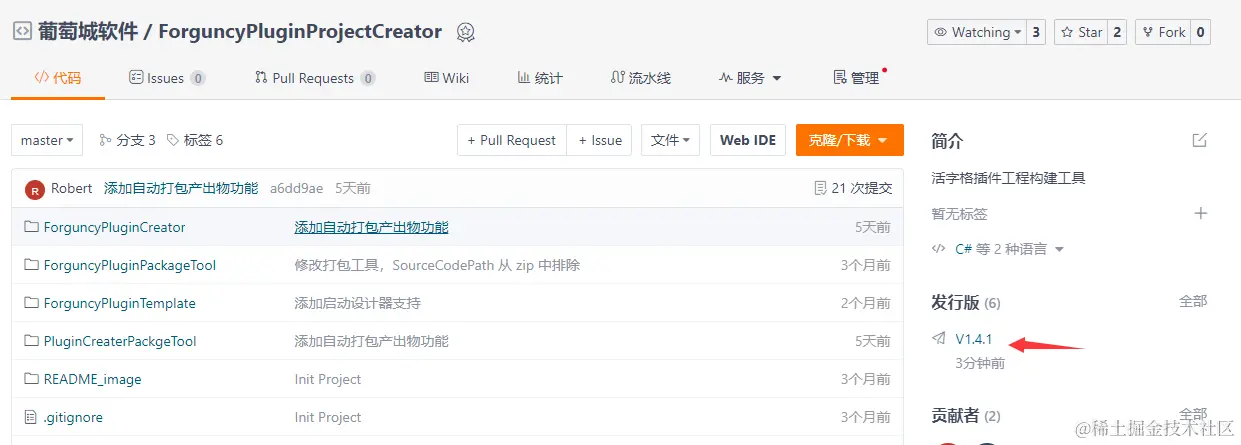The height and width of the screenshot is (445, 1241).
Task: Open the ForguncyPluginTemplate folder
Action: 120,303
